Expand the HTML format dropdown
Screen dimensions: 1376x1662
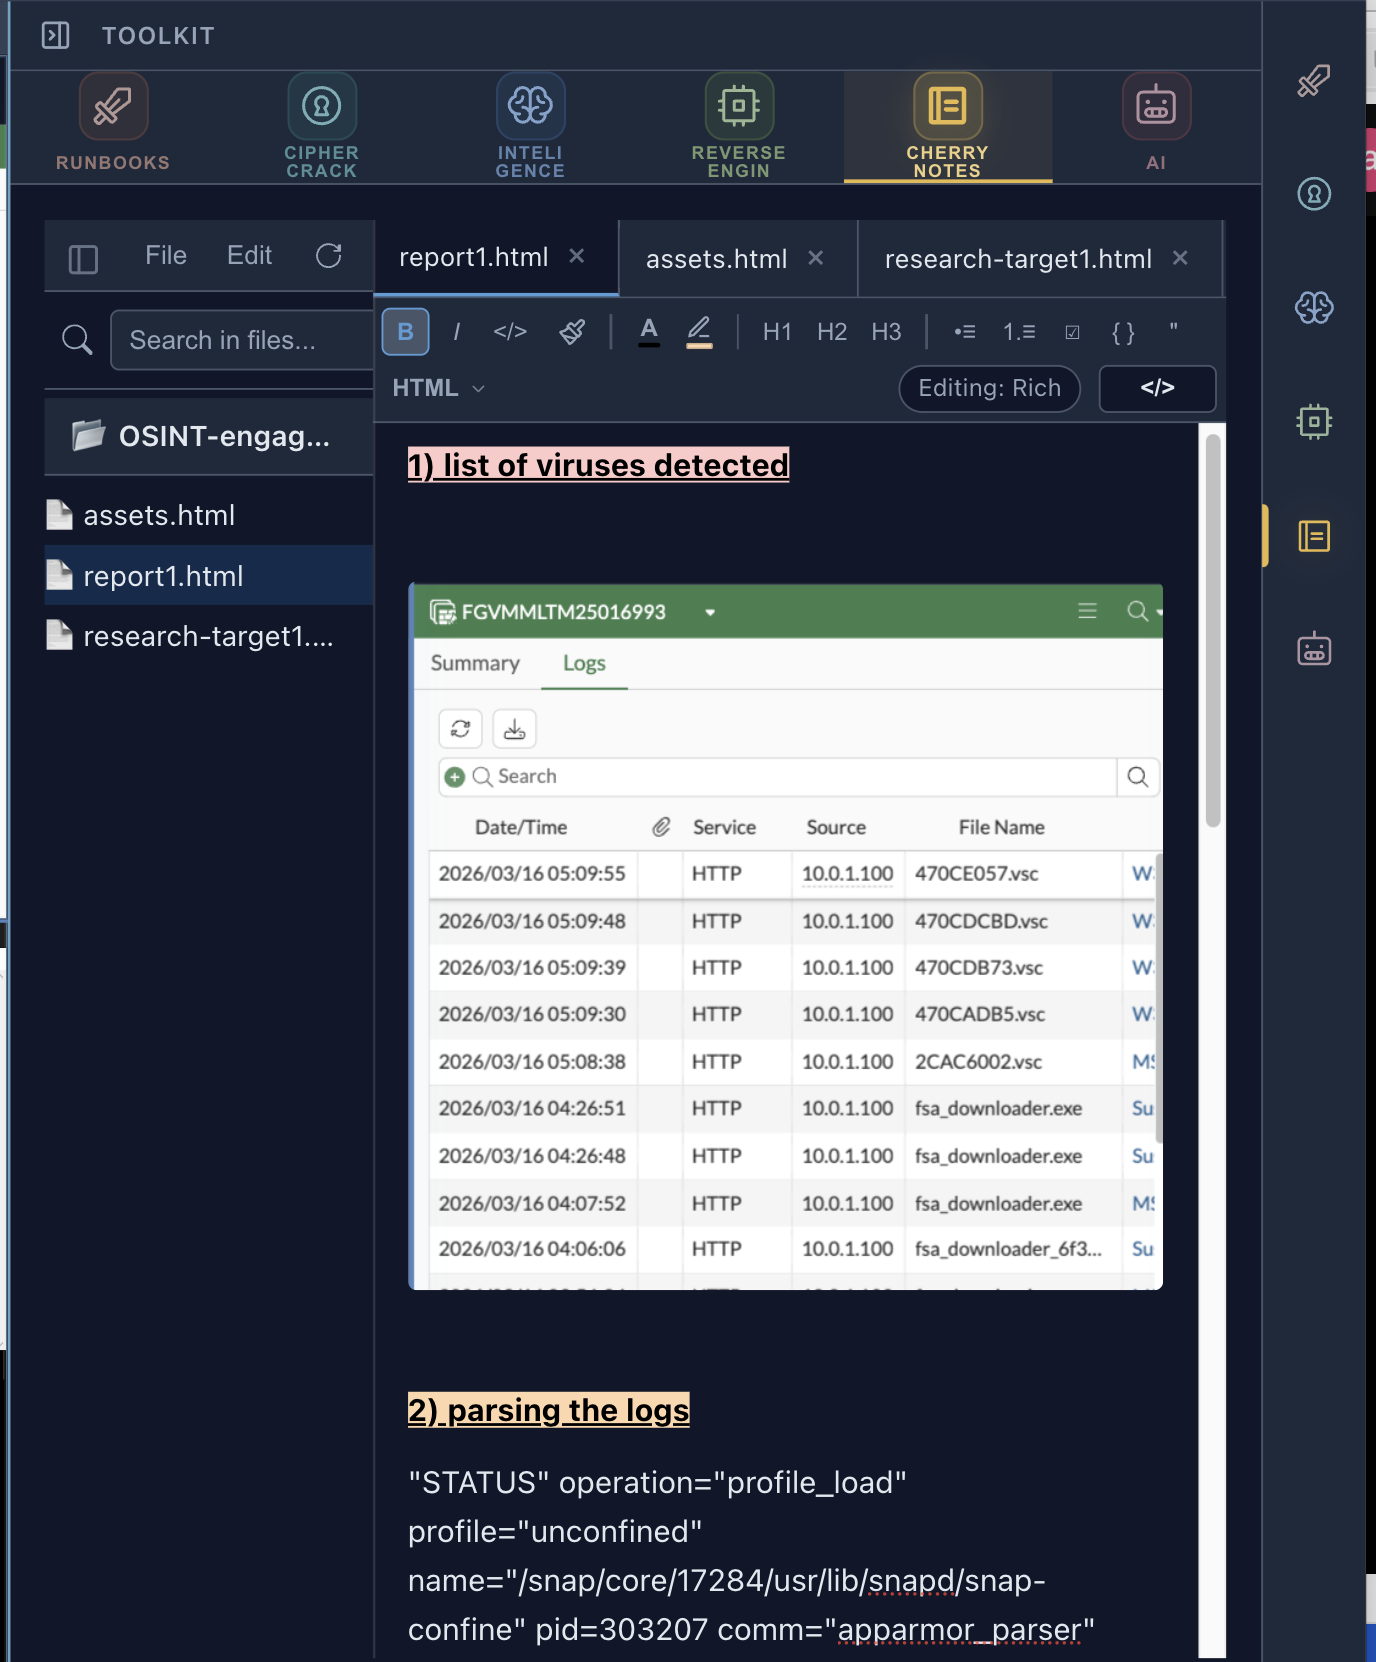tap(438, 388)
